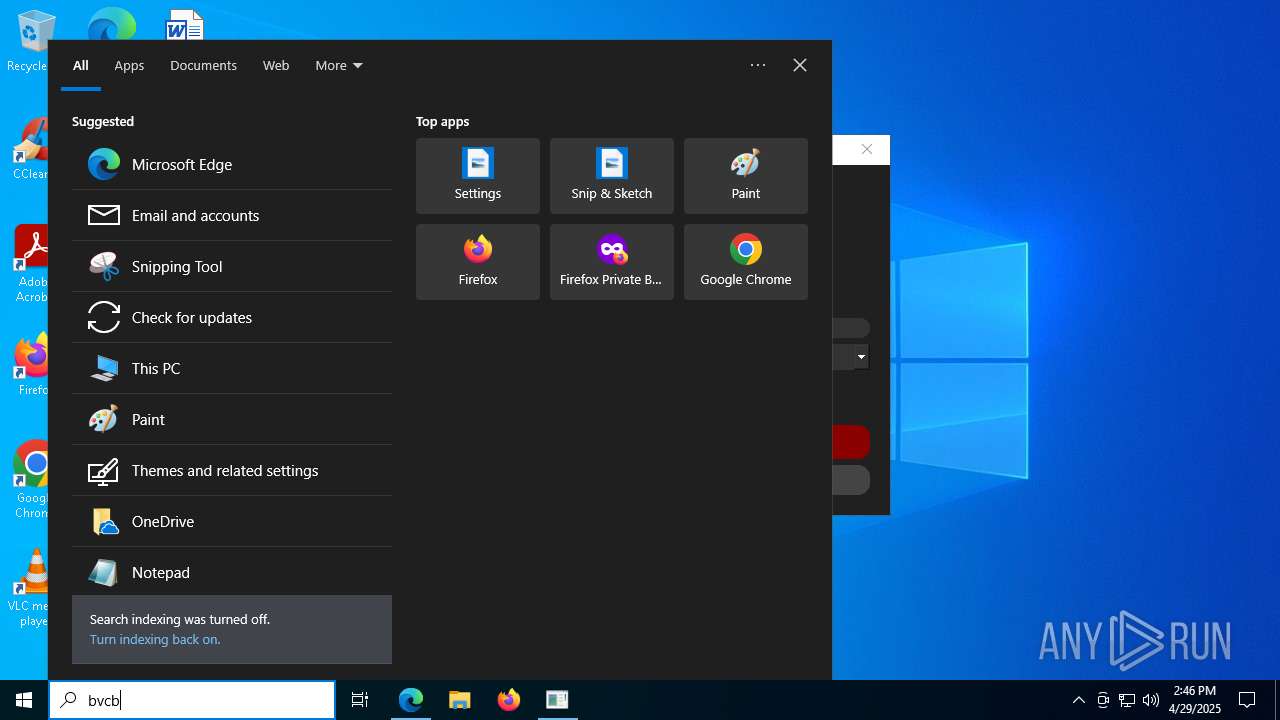This screenshot has width=1280, height=720.
Task: Open the dropdown arrow in background window
Action: [x=861, y=357]
